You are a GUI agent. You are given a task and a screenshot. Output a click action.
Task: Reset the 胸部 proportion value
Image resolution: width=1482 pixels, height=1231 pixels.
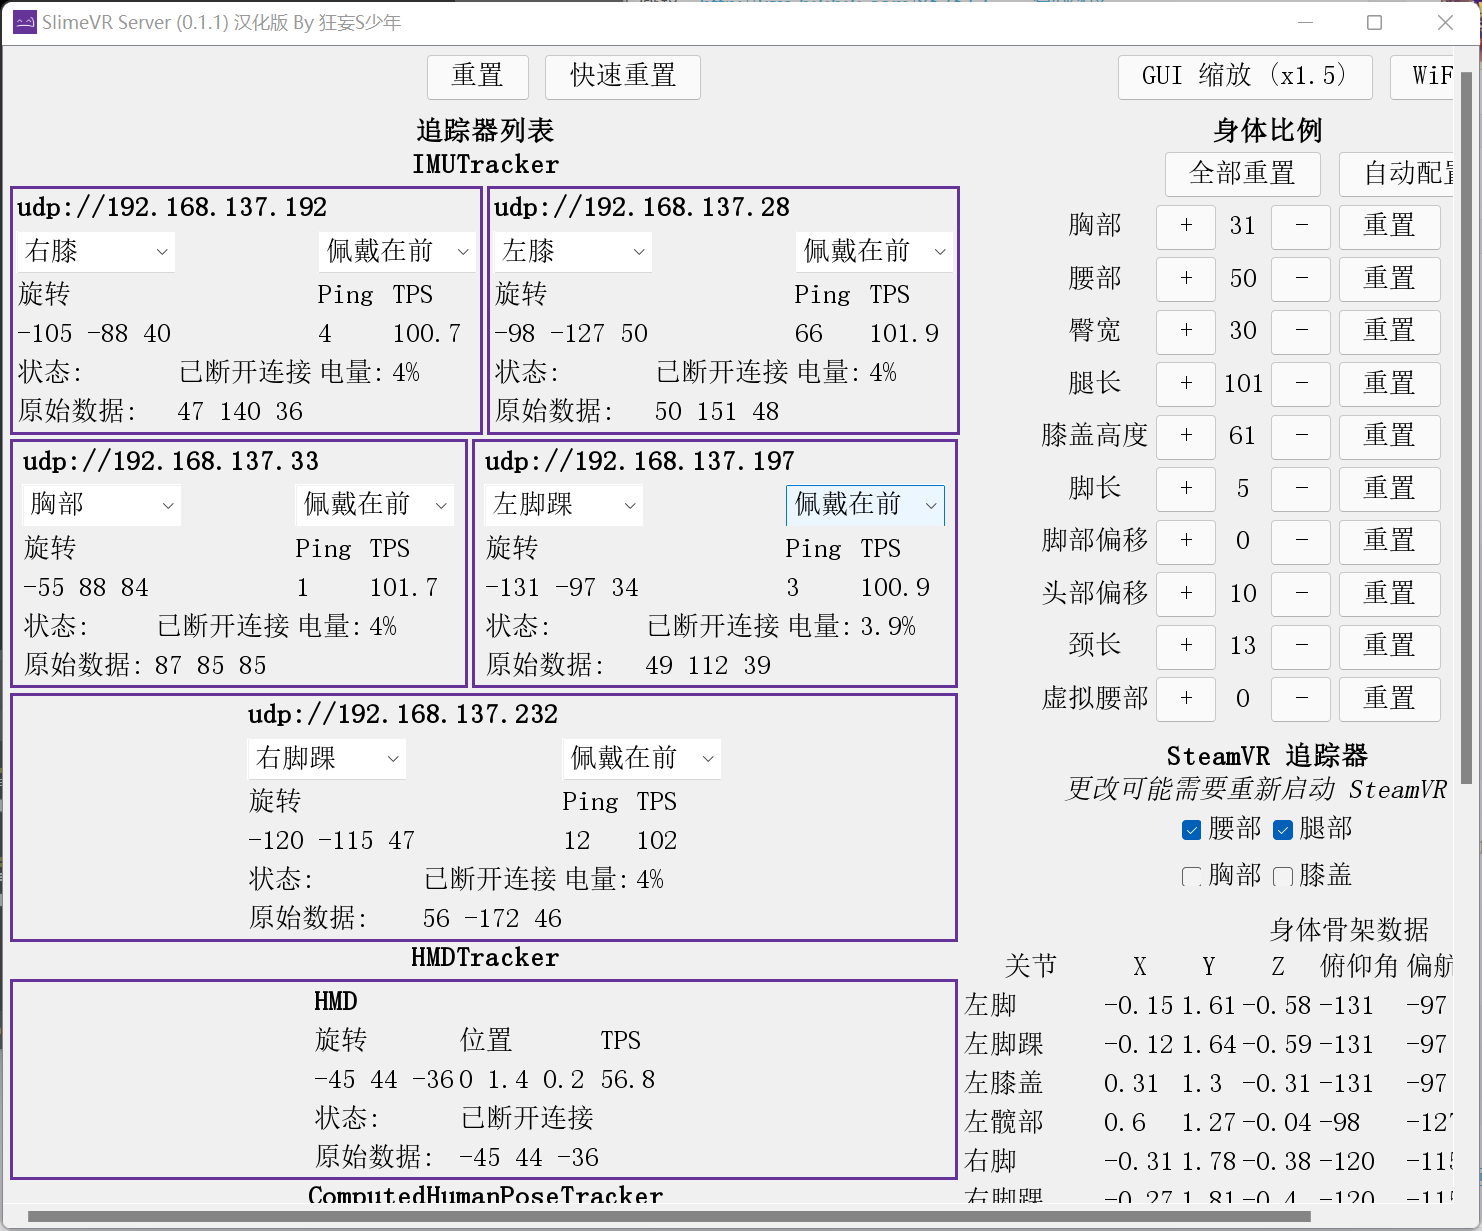[x=1390, y=226]
